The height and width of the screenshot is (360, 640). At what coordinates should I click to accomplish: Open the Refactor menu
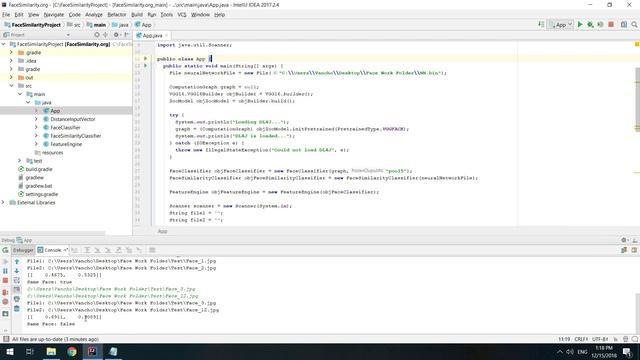(x=117, y=15)
